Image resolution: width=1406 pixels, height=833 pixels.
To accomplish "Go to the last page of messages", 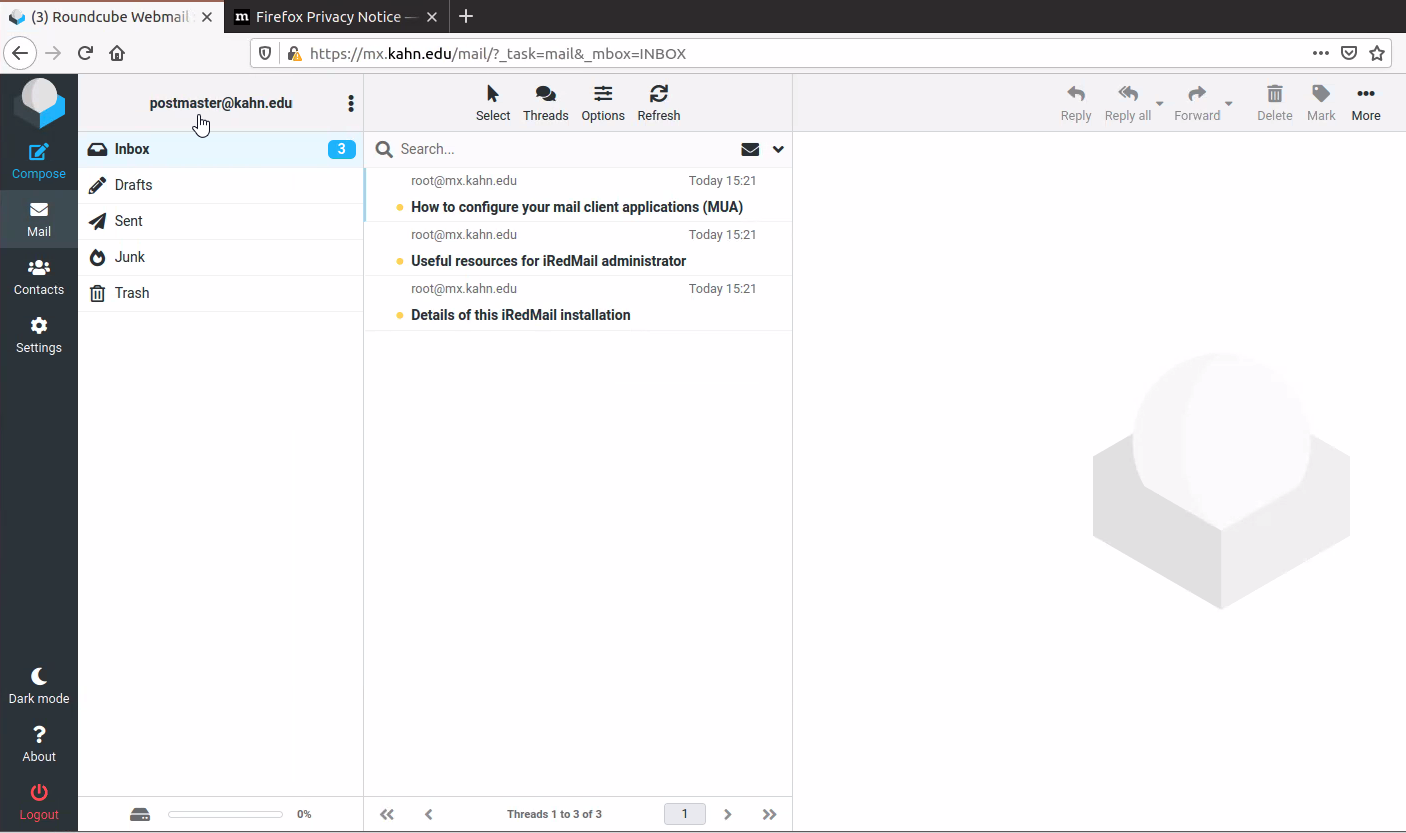I will click(x=769, y=814).
